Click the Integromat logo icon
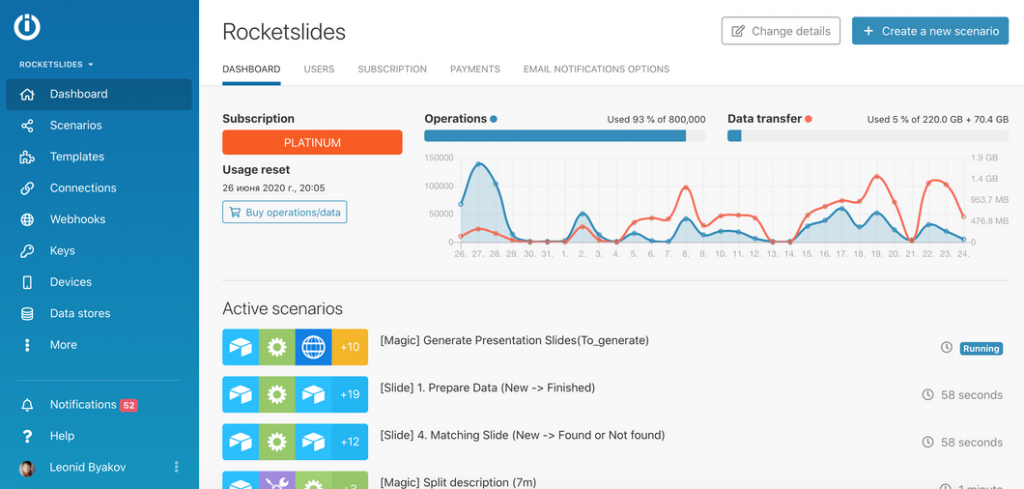Viewport: 1024px width, 489px height. pos(27,27)
